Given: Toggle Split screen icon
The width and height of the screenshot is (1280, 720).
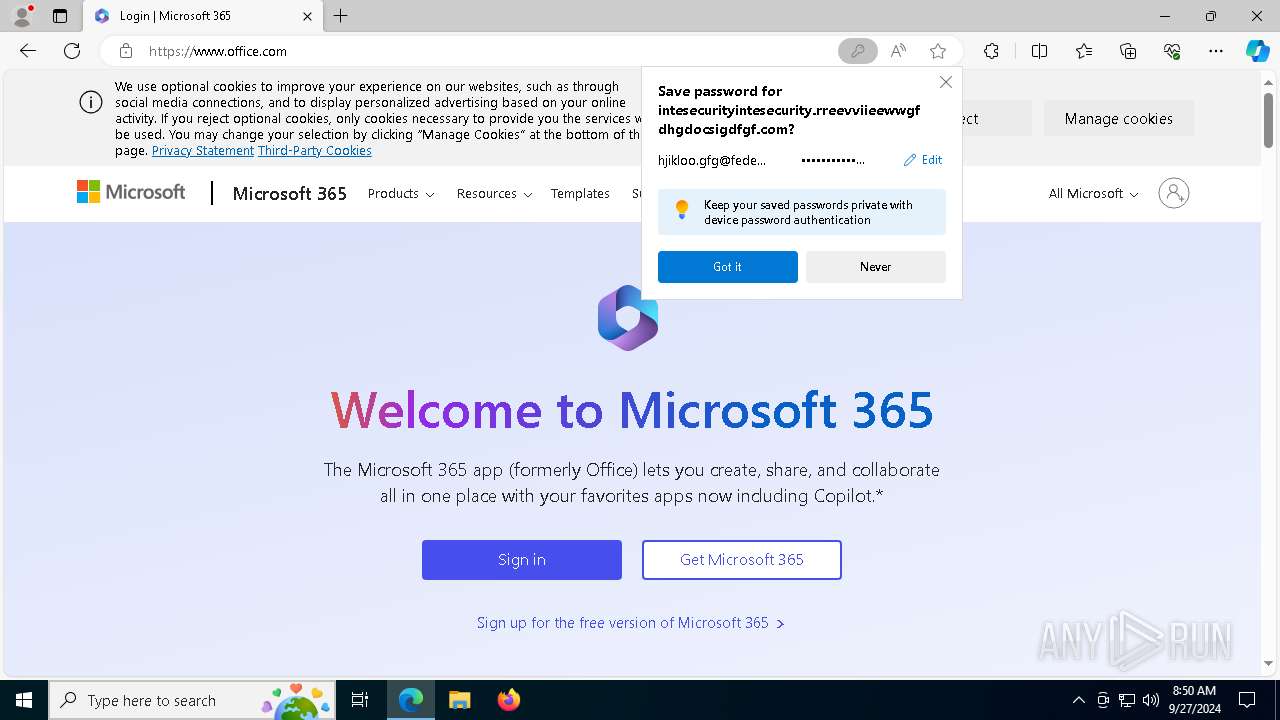Looking at the screenshot, I should point(1039,51).
